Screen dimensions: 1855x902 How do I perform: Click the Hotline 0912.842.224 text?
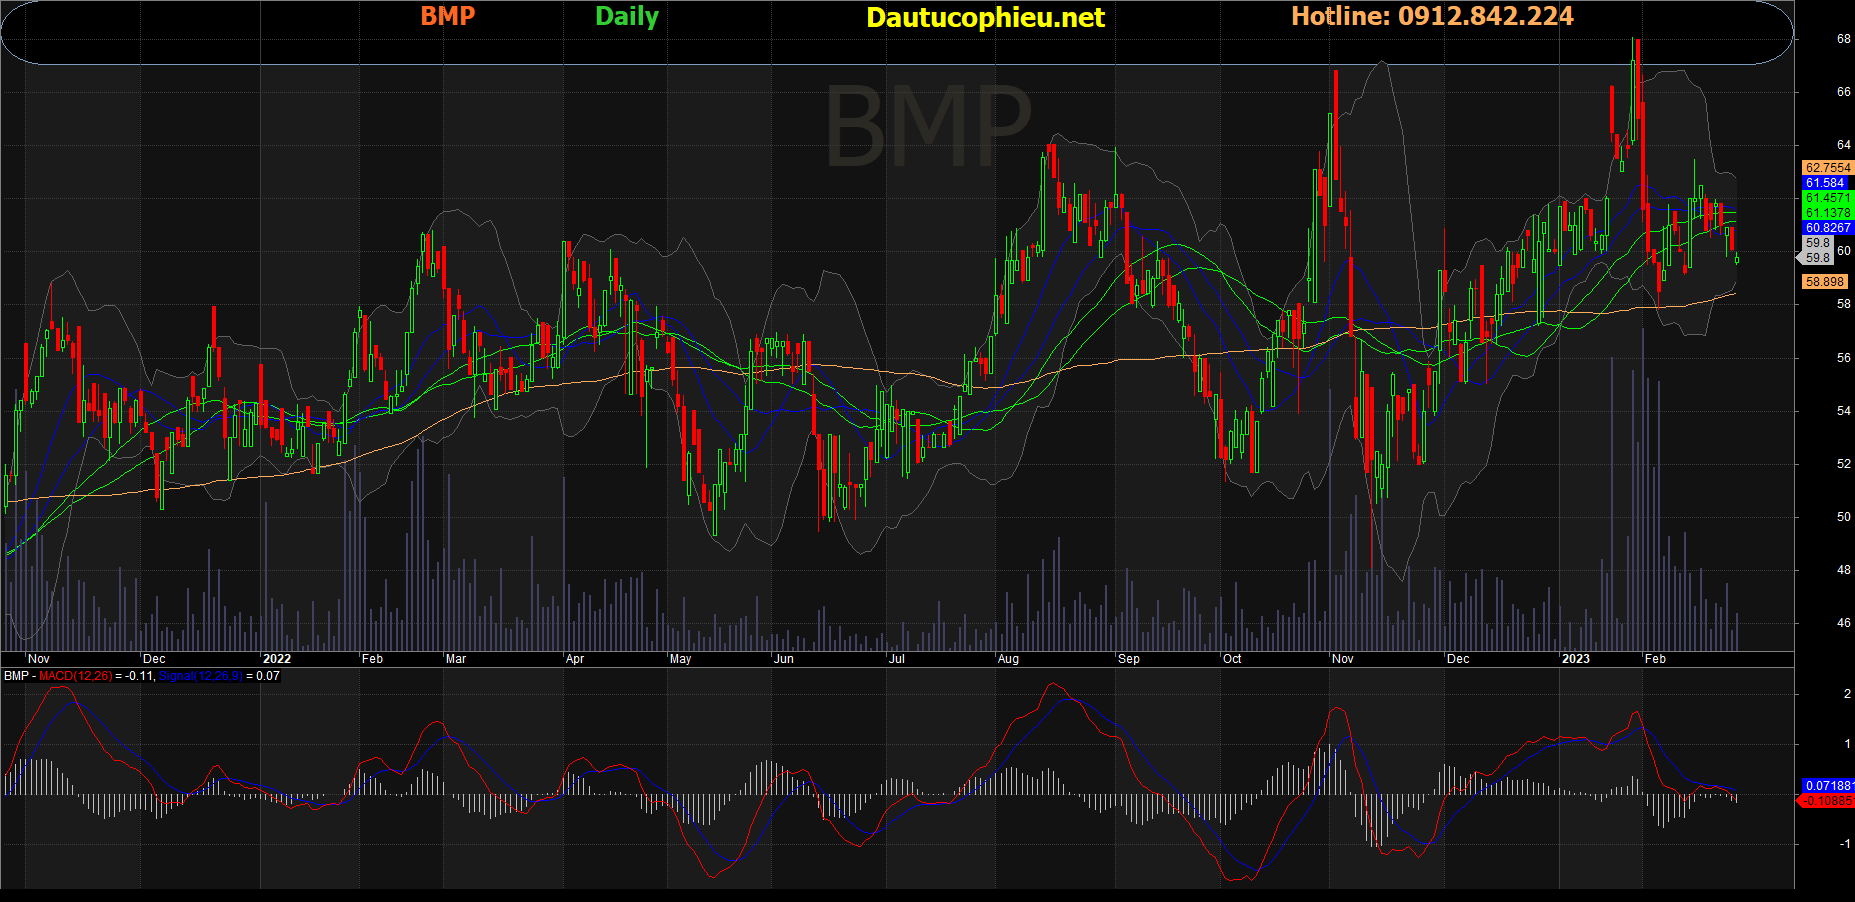tap(1432, 16)
